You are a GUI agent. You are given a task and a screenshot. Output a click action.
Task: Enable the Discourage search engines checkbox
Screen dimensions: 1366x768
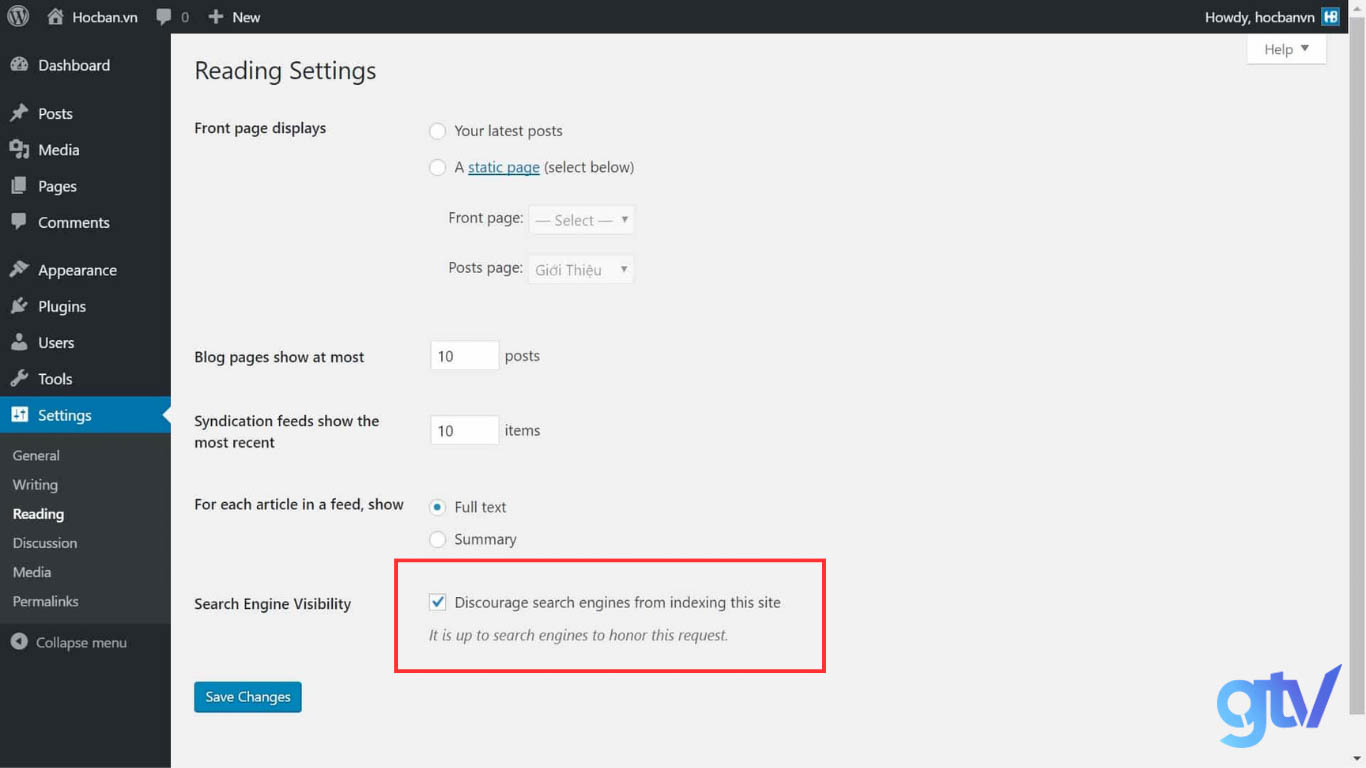coord(437,601)
